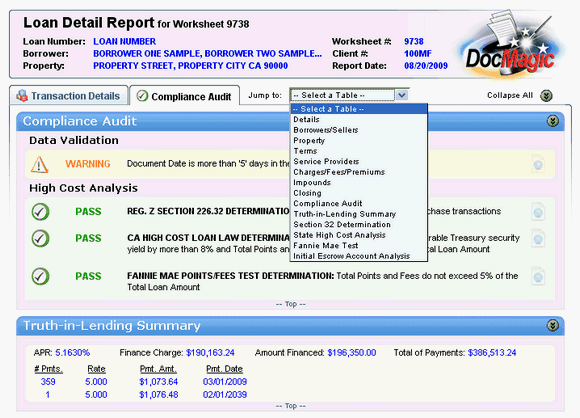Screen dimensions: 580x418
Task: Collapse the Compliance Audit section
Action: [553, 121]
